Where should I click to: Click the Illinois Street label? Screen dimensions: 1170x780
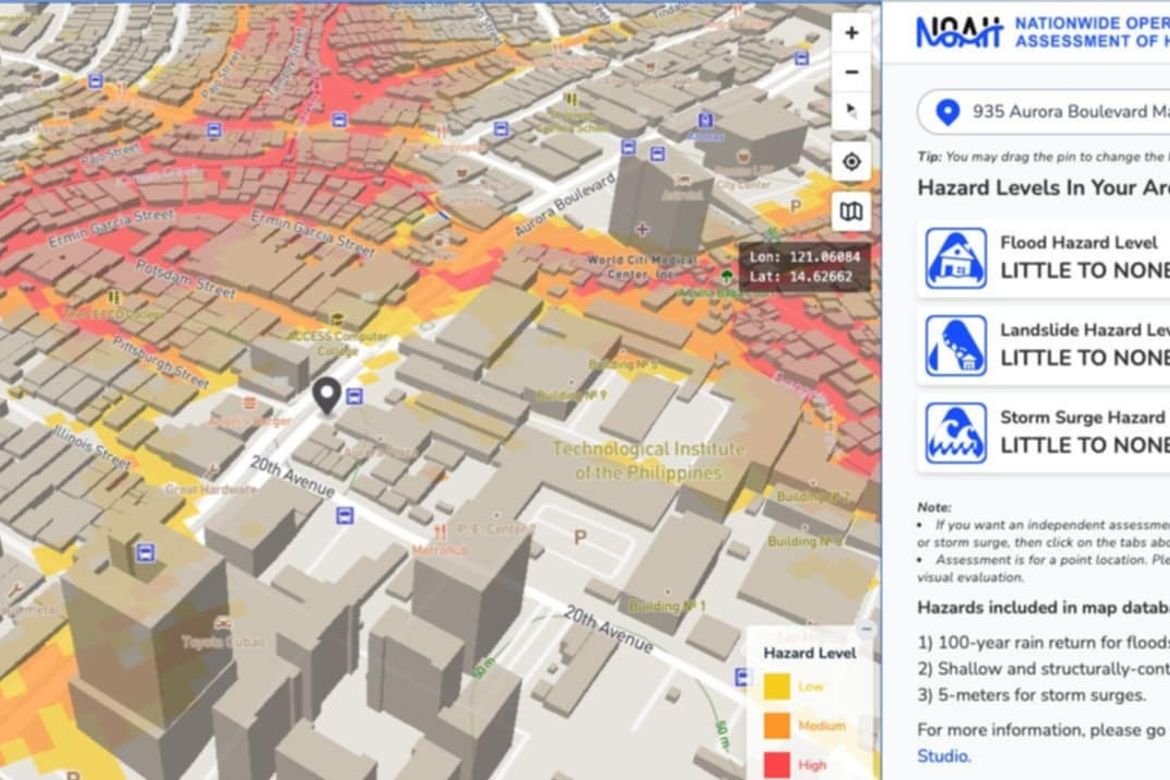pos(92,447)
